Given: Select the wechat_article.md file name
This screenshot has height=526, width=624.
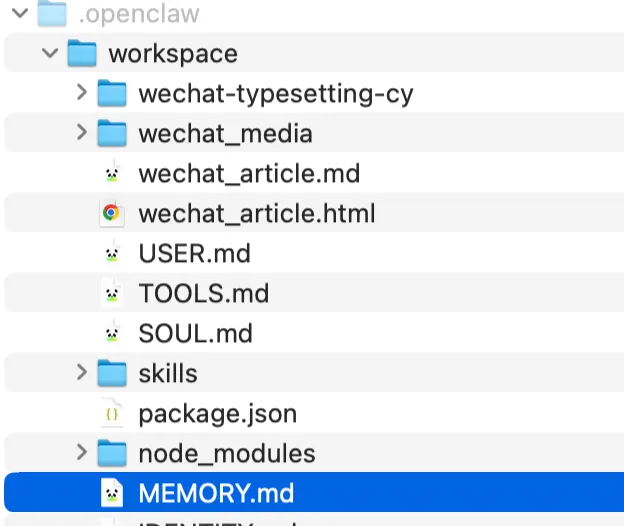Looking at the screenshot, I should [x=249, y=174].
